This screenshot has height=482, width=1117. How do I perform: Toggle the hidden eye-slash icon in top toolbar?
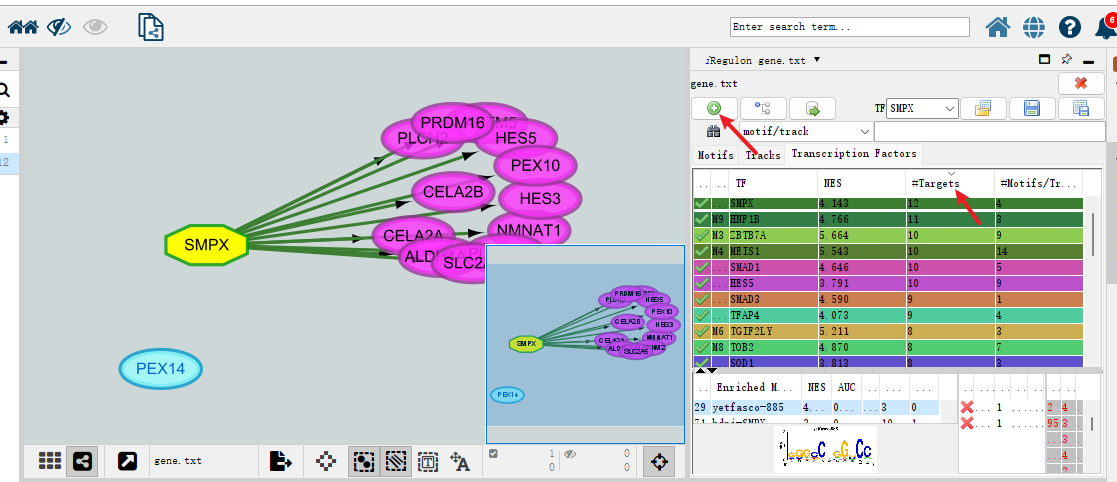point(59,27)
